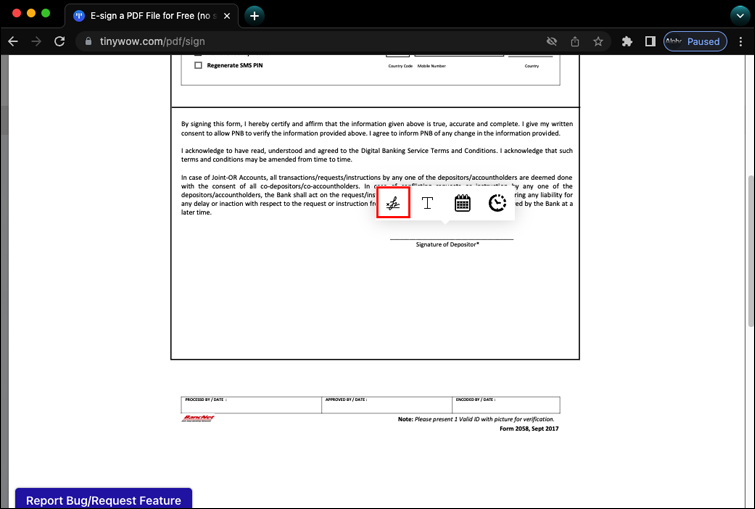
Task: Click the page vertical scrollbar
Action: click(x=750, y=250)
